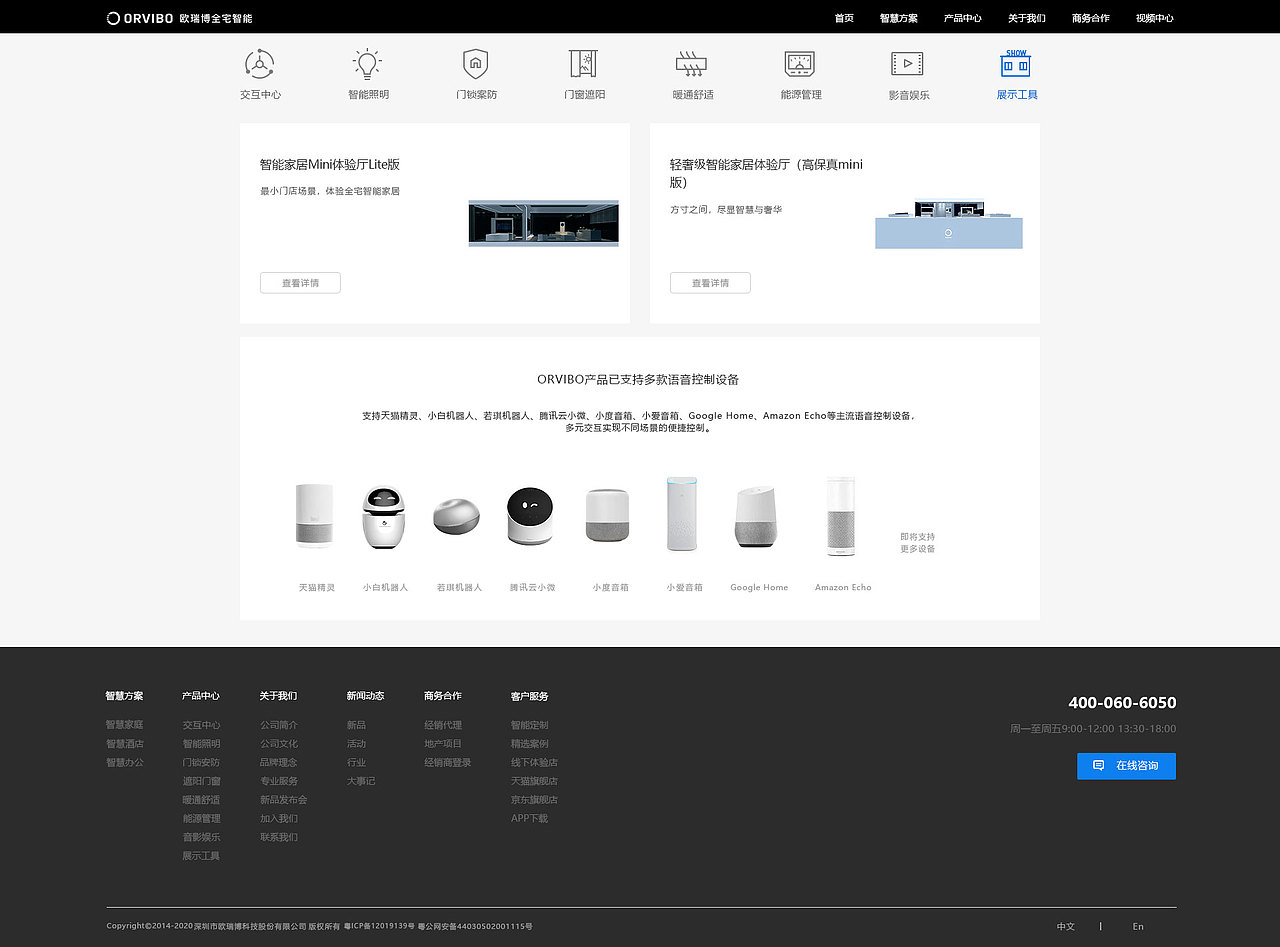
Task: Open 京东旗舰店 footer link
Action: [535, 800]
